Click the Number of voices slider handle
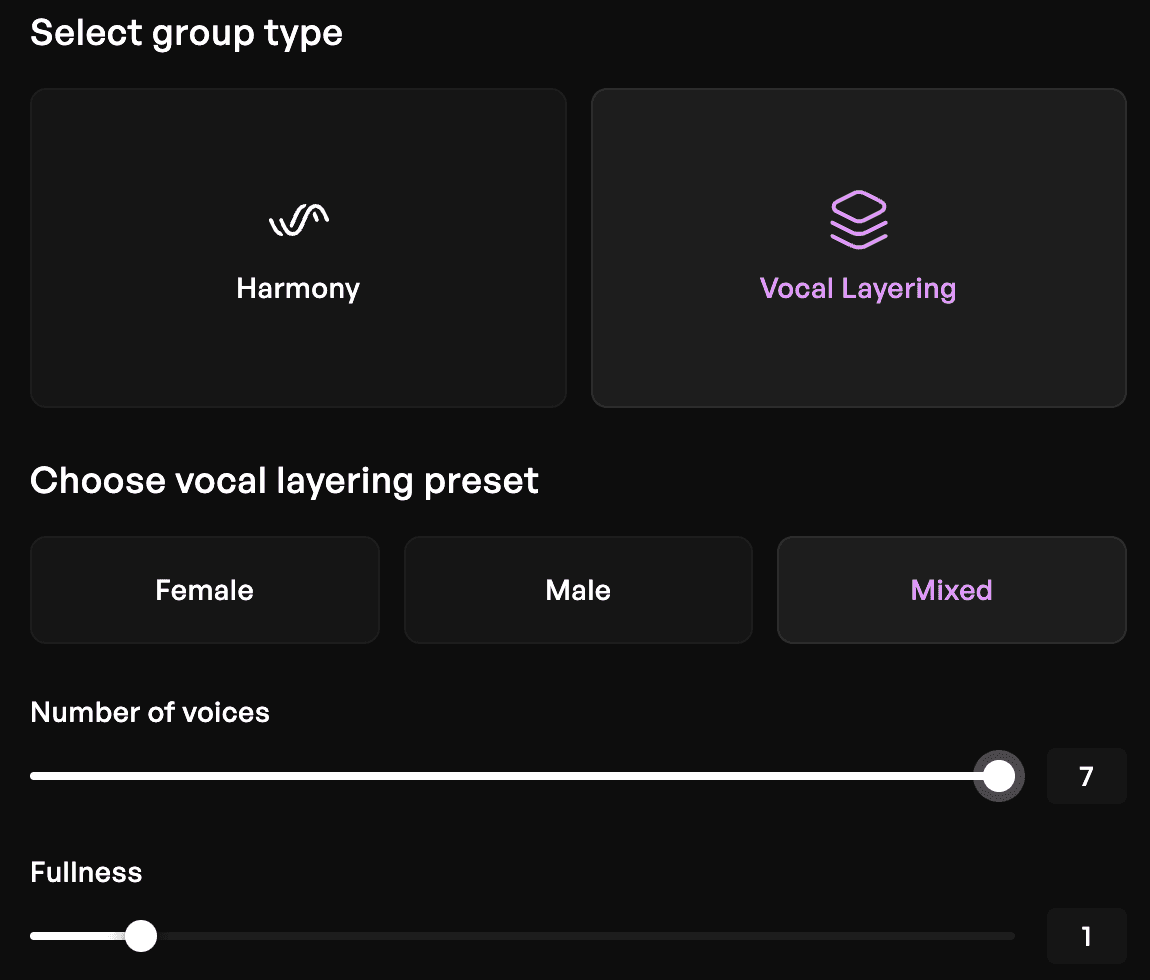1150x980 pixels. [999, 775]
